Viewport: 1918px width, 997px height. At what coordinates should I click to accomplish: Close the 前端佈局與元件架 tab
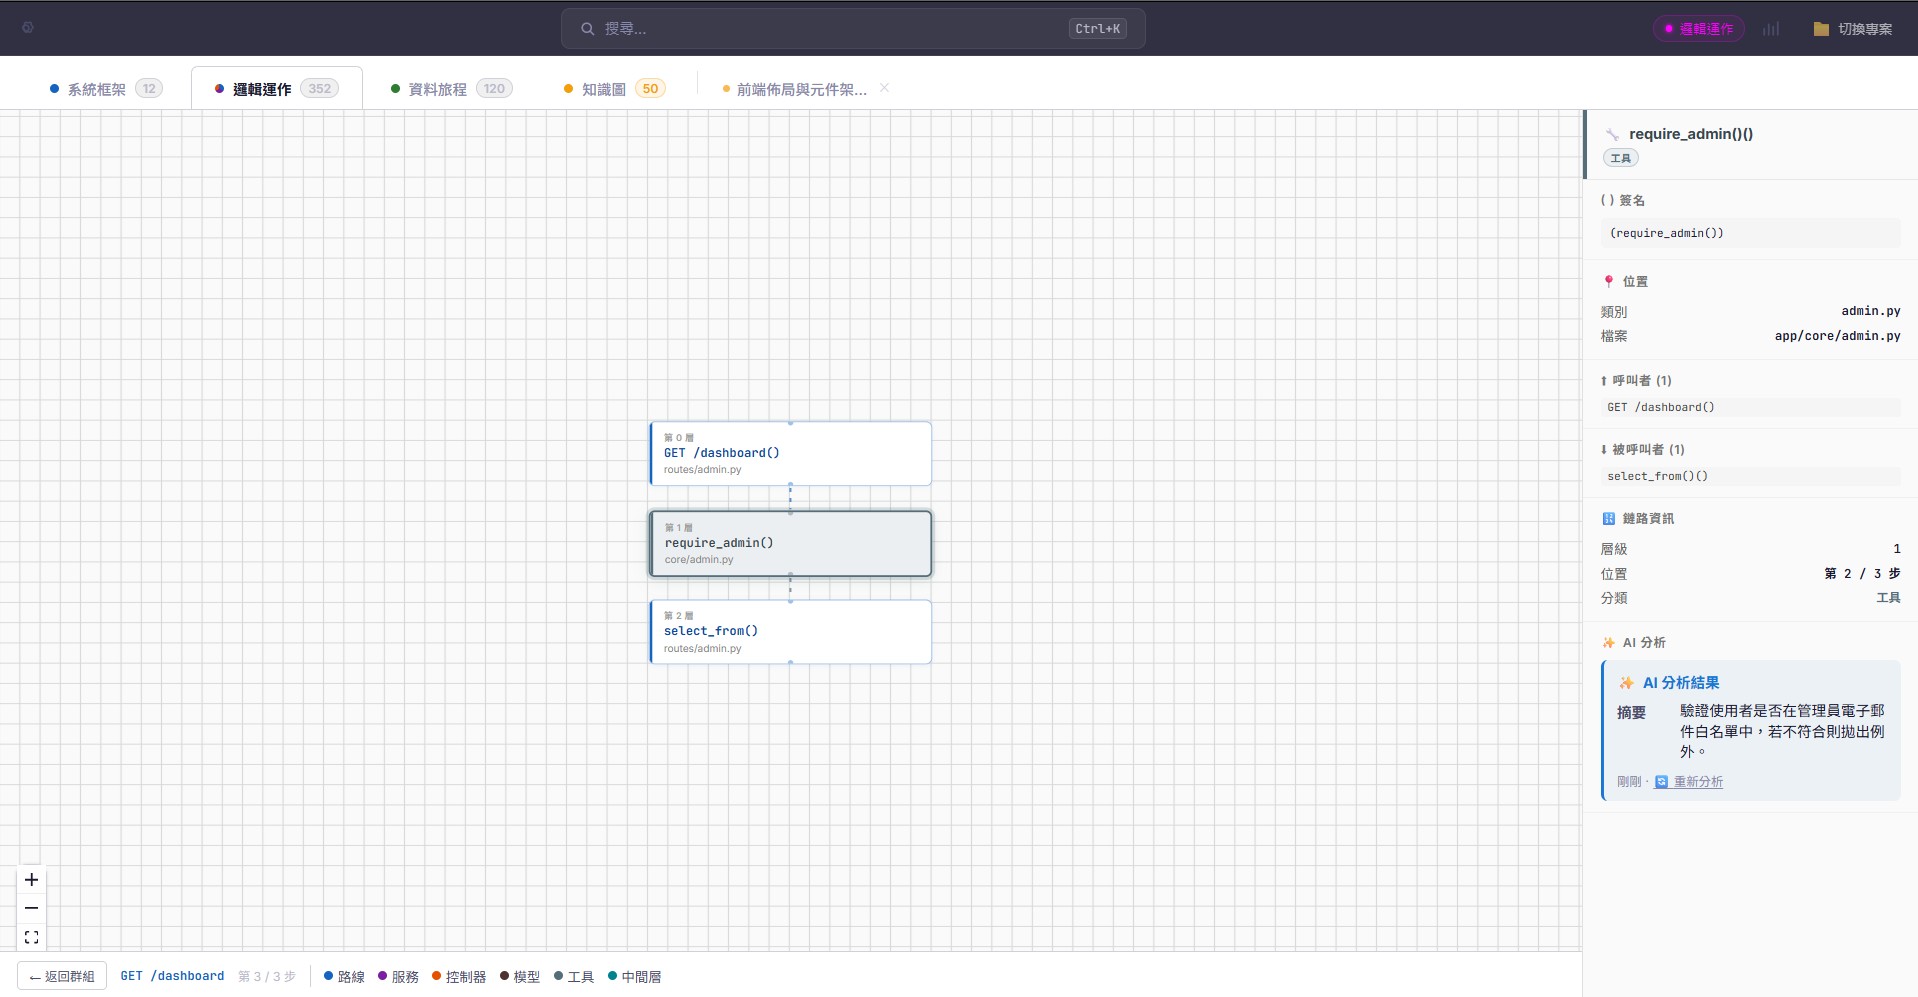(884, 88)
